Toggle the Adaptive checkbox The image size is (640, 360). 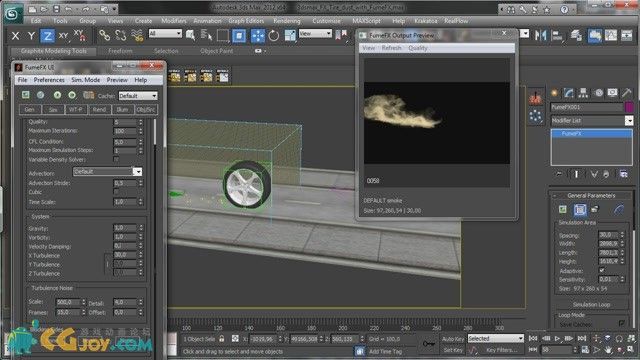point(602,270)
